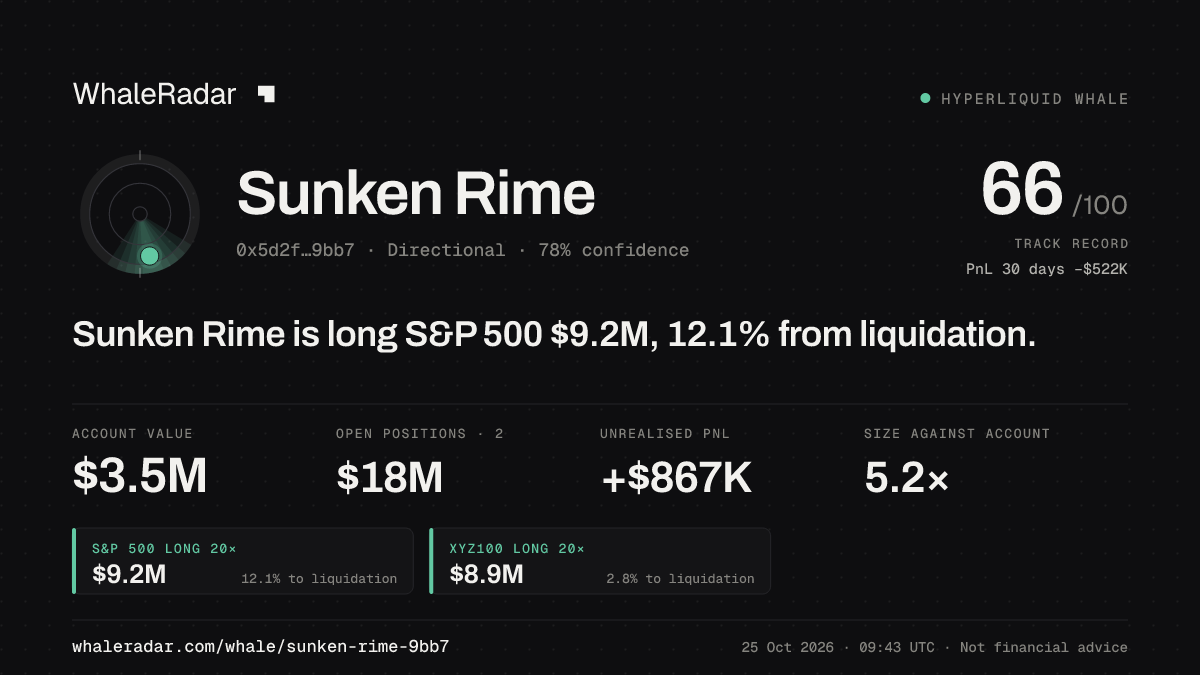Click the 09:43 UTC timestamp

[x=898, y=648]
